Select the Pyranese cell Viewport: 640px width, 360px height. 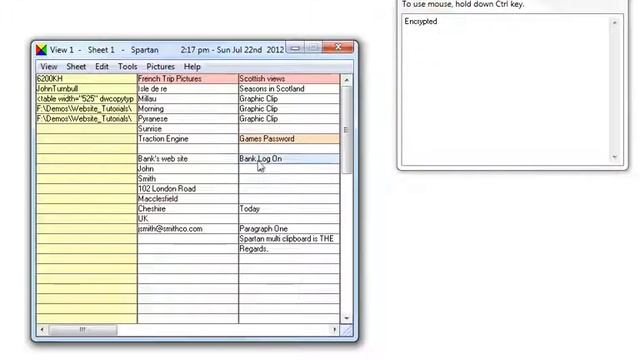(188, 119)
